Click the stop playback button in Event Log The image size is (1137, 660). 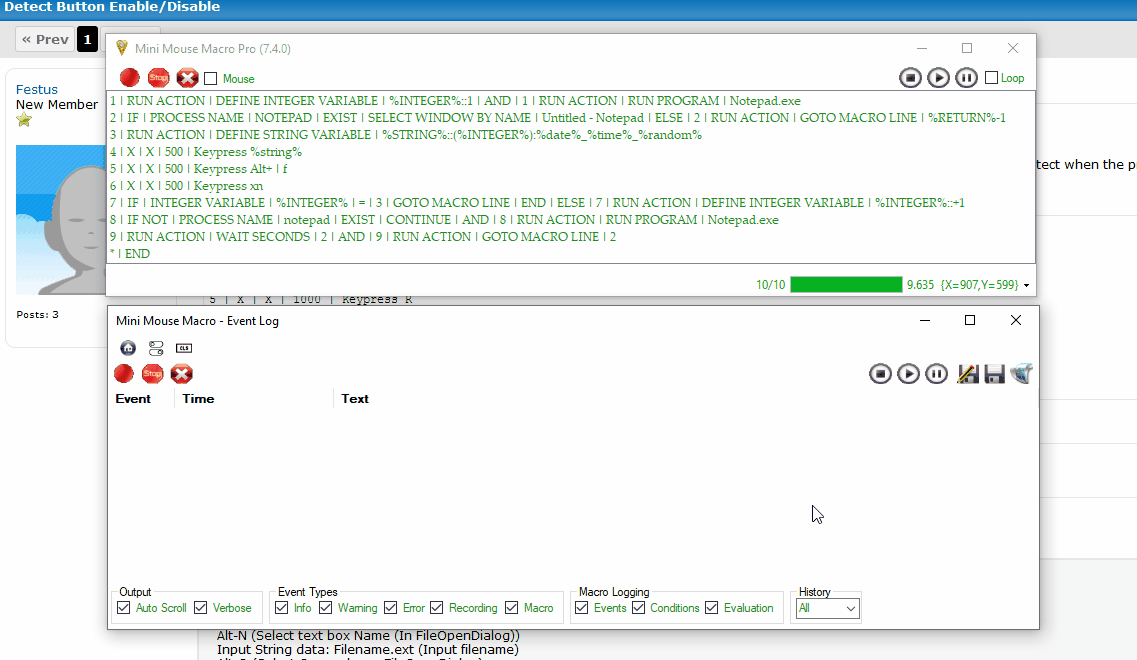point(880,374)
